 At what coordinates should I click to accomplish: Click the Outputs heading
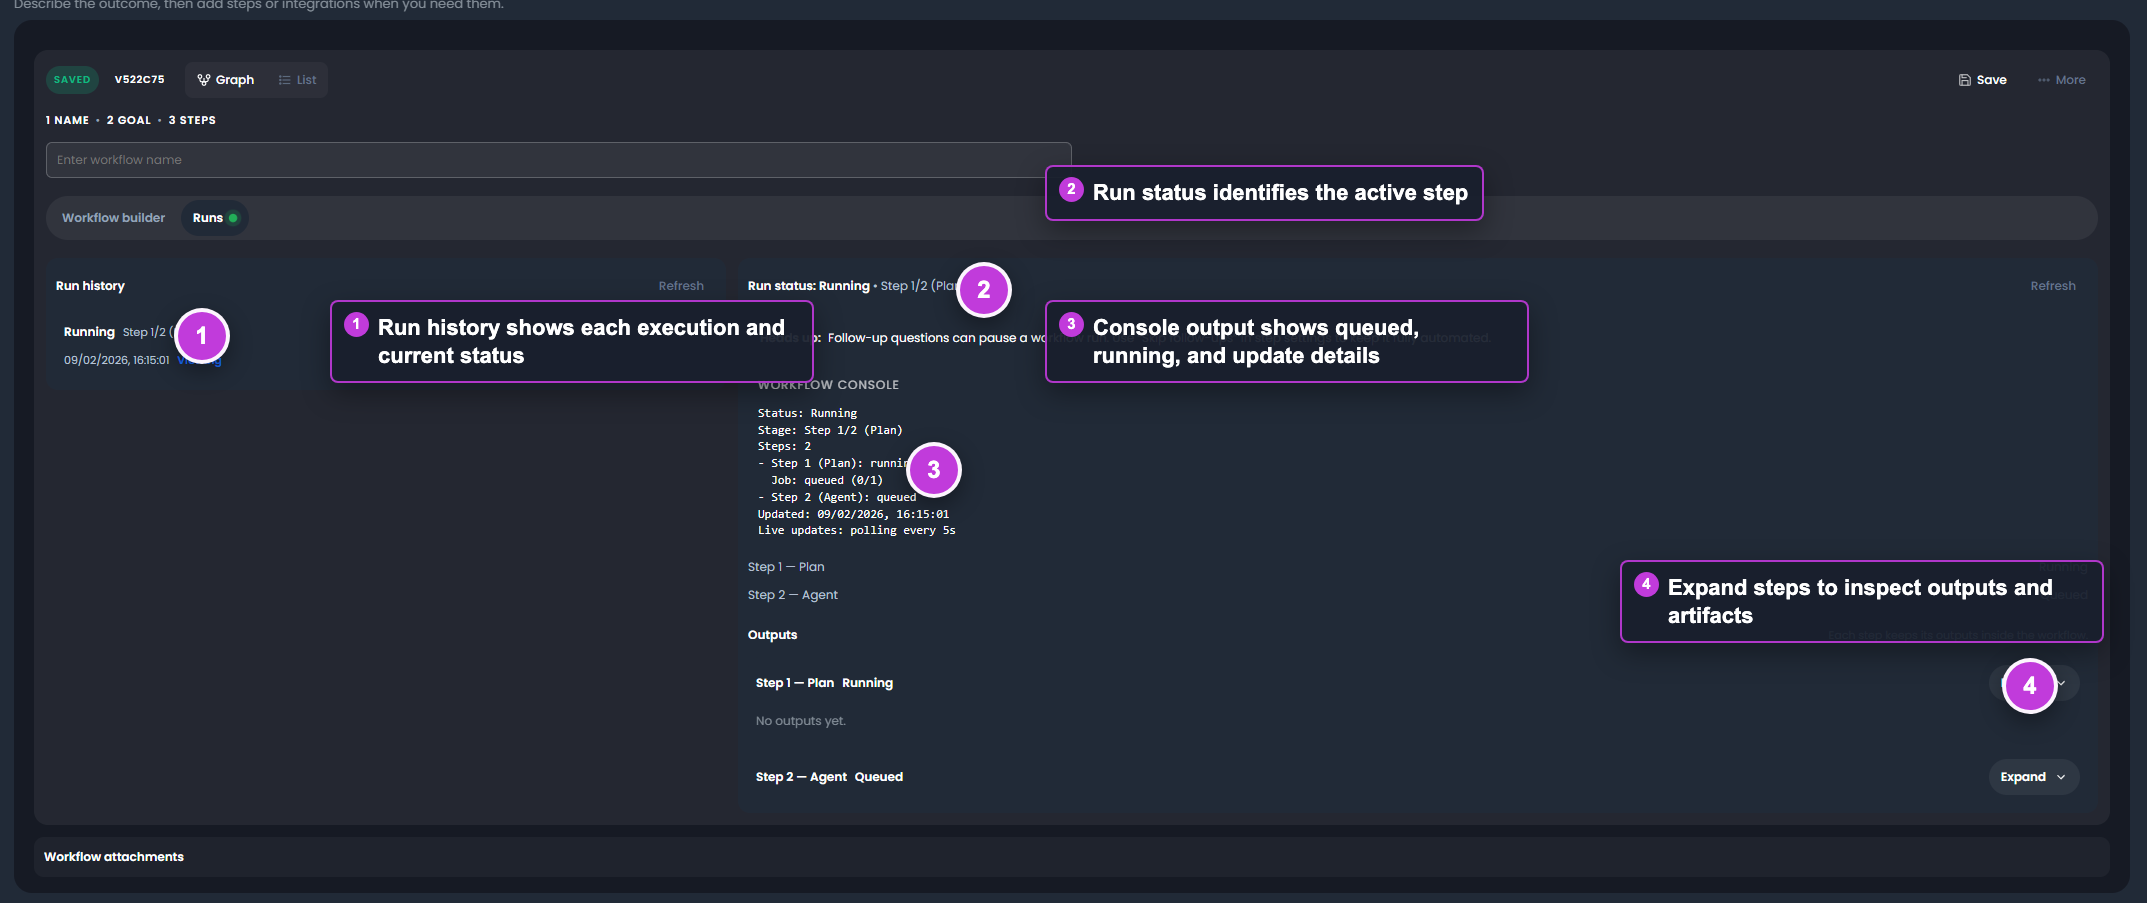pyautogui.click(x=772, y=635)
